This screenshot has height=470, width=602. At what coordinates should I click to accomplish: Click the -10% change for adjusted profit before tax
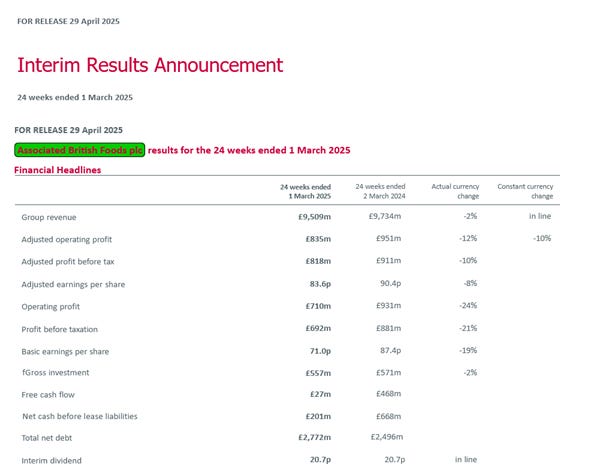468,261
